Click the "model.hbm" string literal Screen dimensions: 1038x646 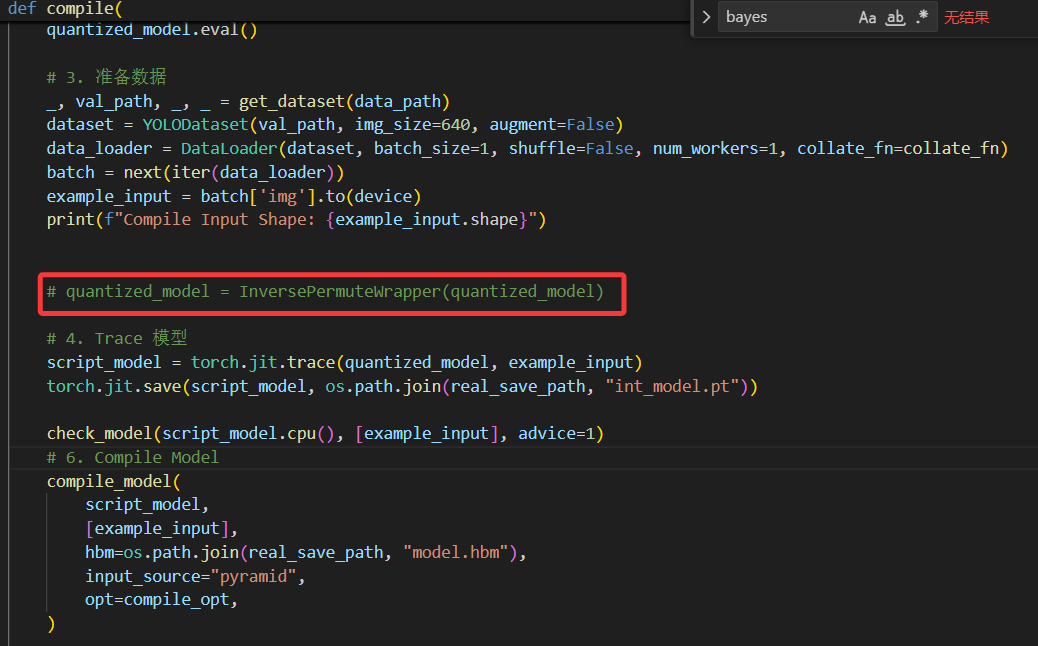click(462, 552)
